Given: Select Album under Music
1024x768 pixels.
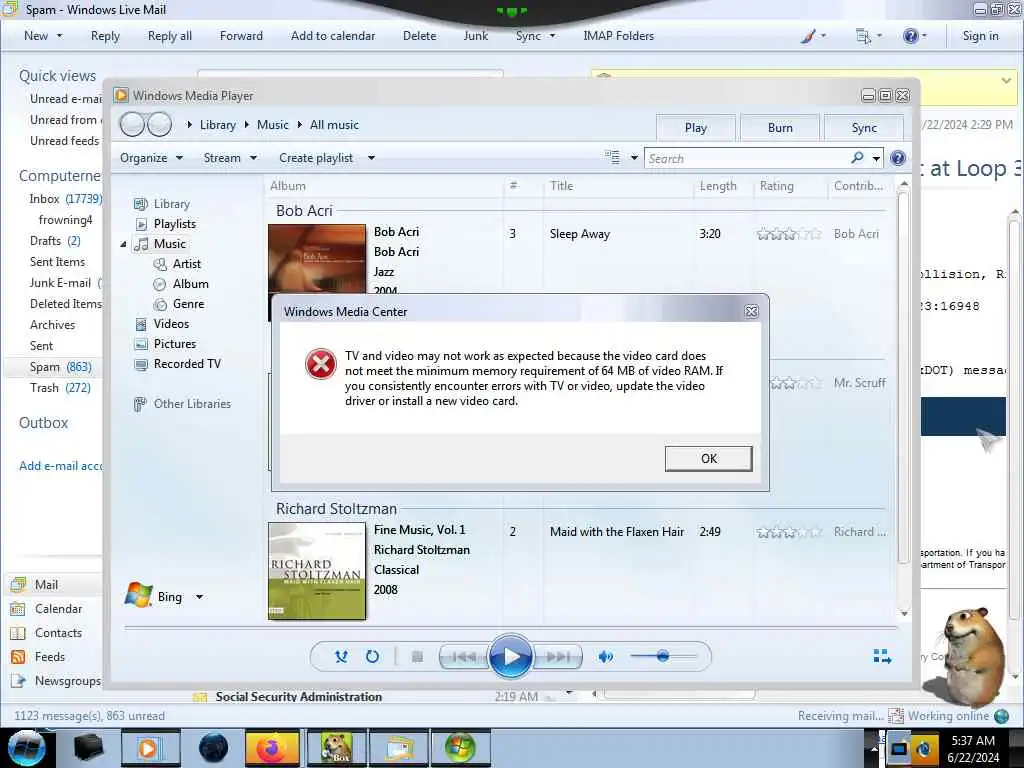Looking at the screenshot, I should point(190,284).
